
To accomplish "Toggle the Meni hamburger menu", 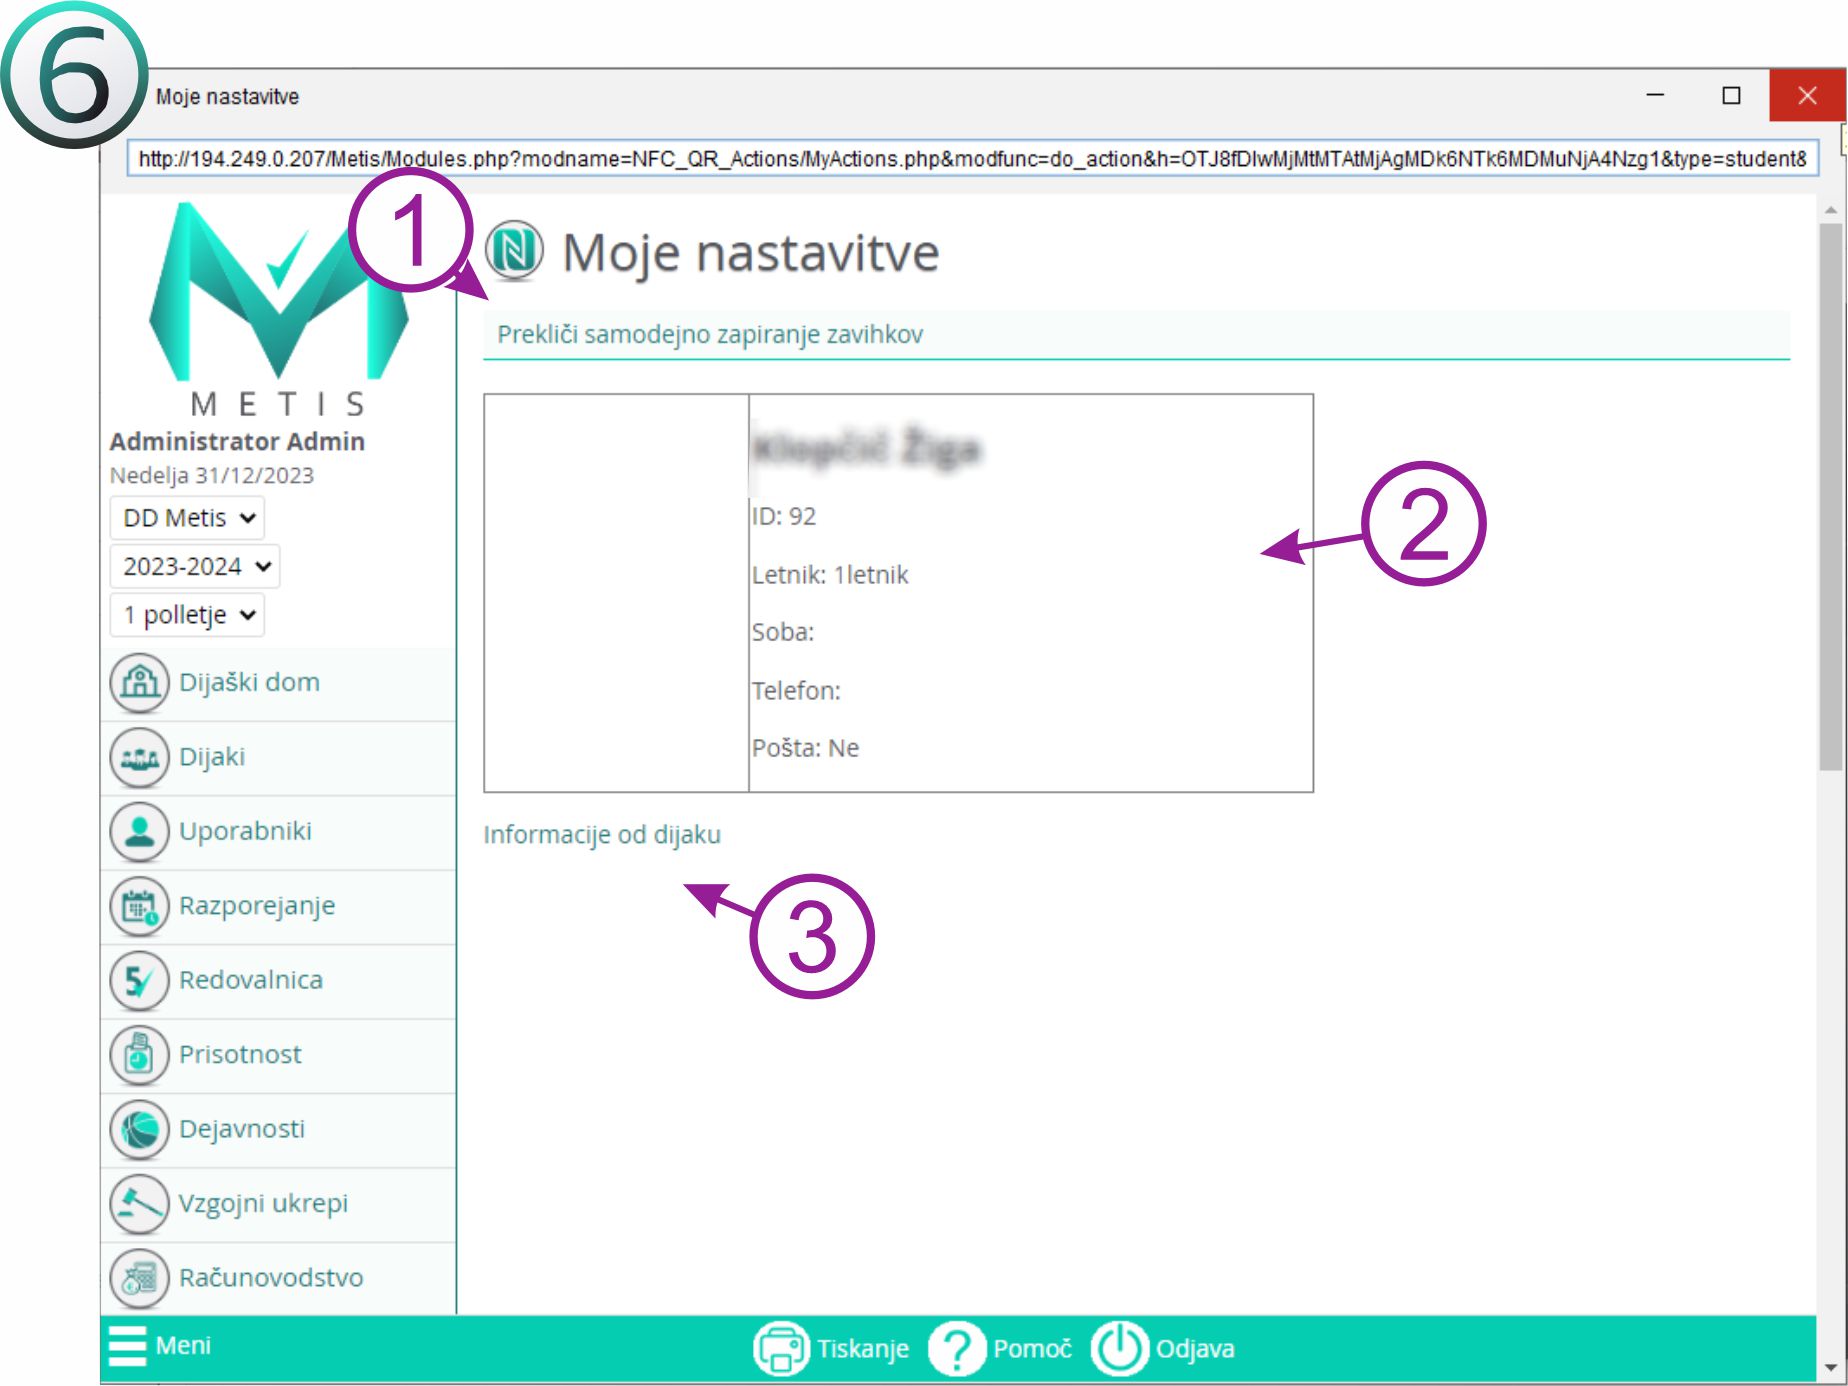I will click(x=128, y=1346).
